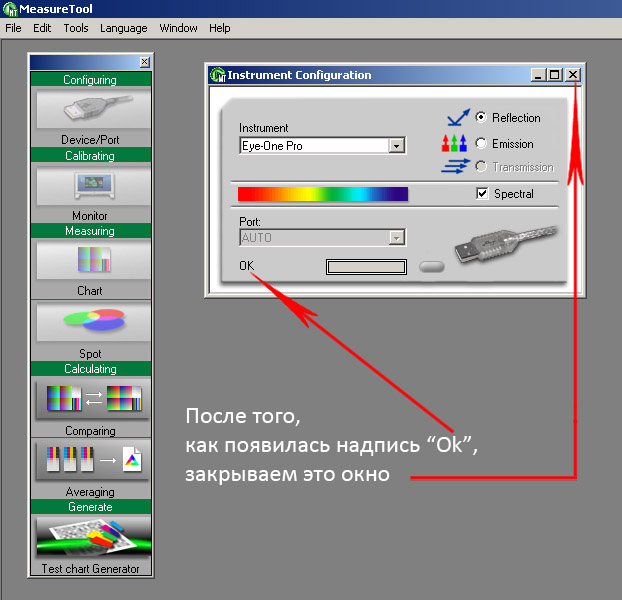
Task: Click the rainbow spectrum color bar
Action: pos(323,194)
